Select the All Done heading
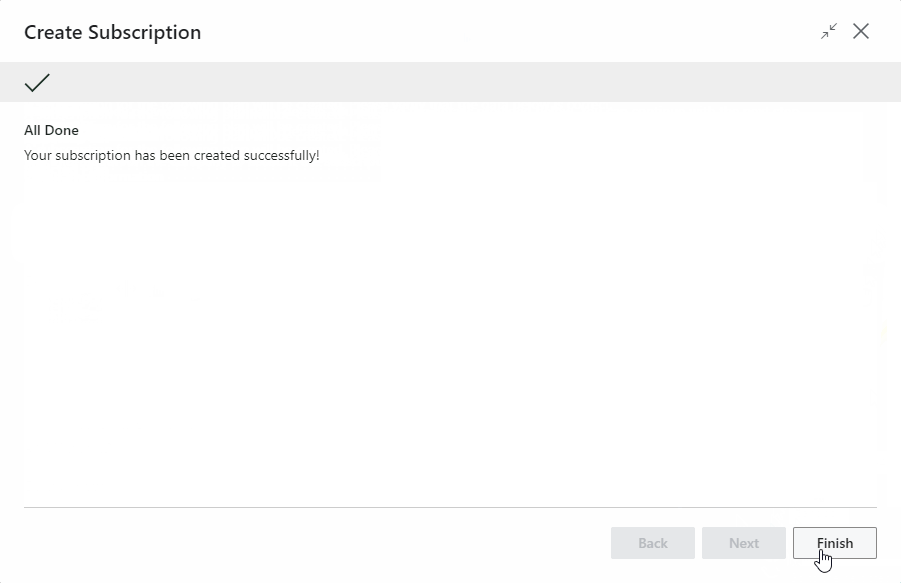901x583 pixels. point(51,130)
